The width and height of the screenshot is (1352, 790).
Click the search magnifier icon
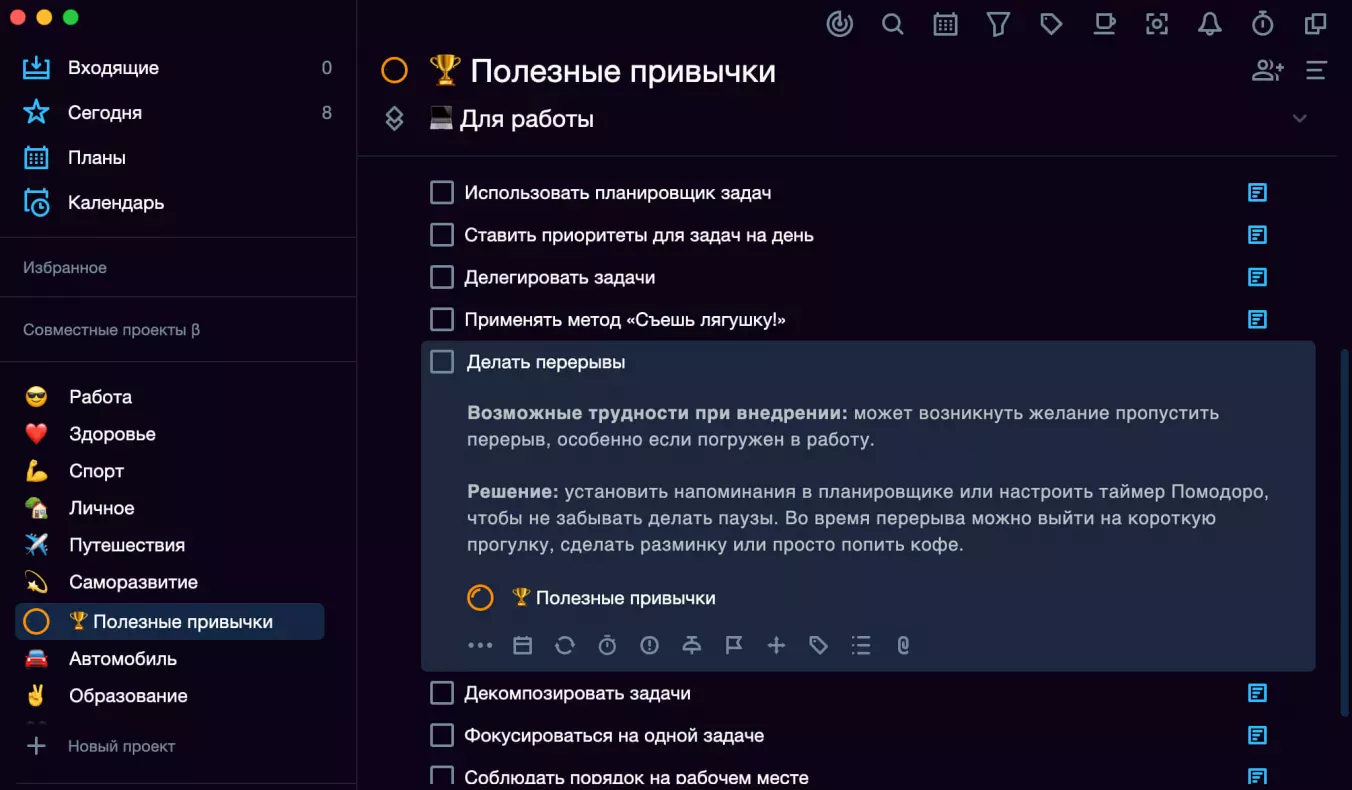point(893,24)
